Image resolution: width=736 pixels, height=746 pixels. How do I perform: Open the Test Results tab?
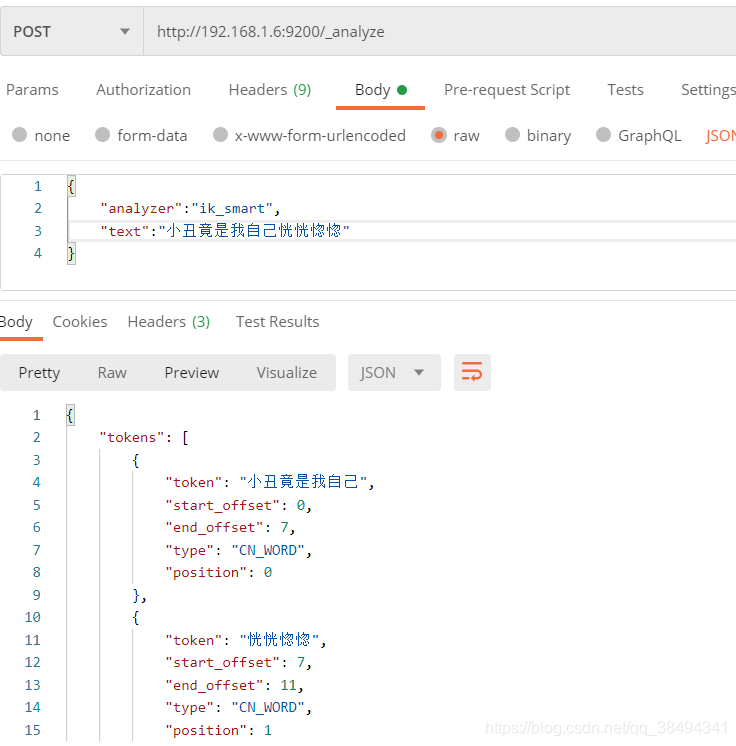(x=277, y=322)
